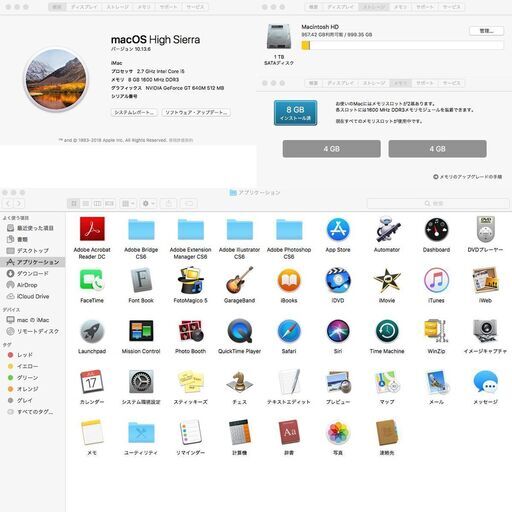Launch GarageBand guitar icon
The image size is (512, 512).
[240, 280]
